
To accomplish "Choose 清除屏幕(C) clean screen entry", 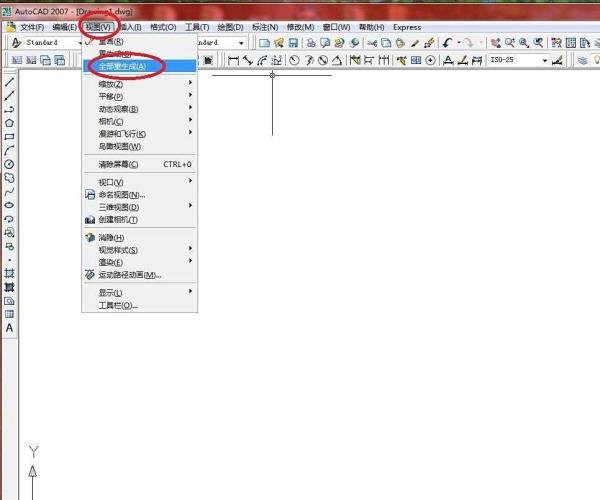I will [x=140, y=164].
